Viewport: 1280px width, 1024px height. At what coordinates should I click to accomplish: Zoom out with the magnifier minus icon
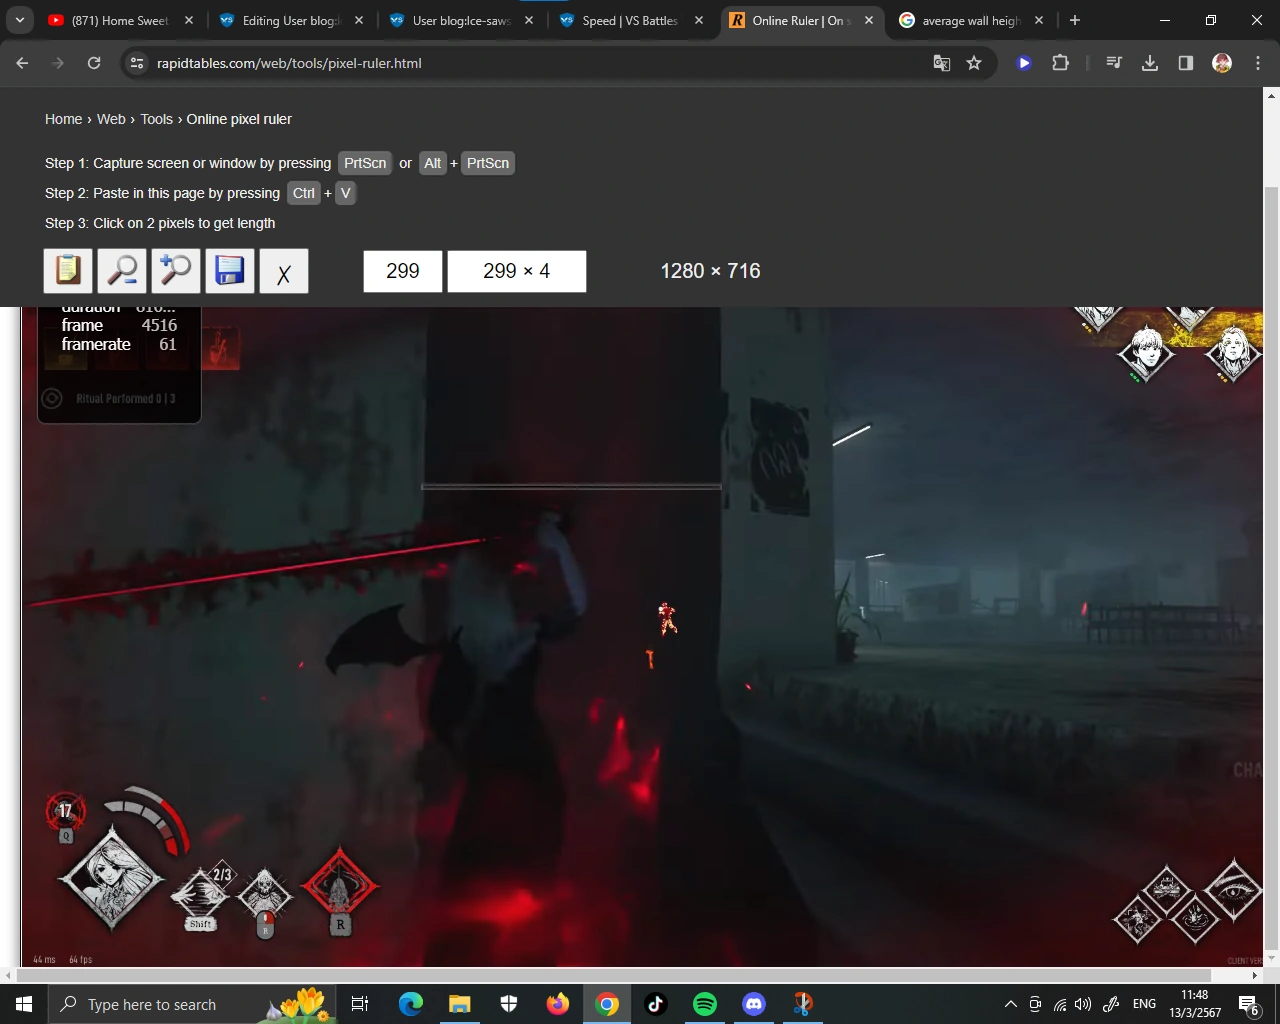pyautogui.click(x=122, y=271)
